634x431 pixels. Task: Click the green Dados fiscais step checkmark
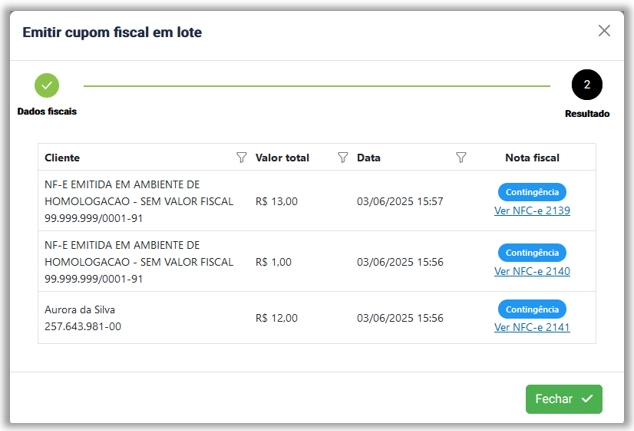47,85
